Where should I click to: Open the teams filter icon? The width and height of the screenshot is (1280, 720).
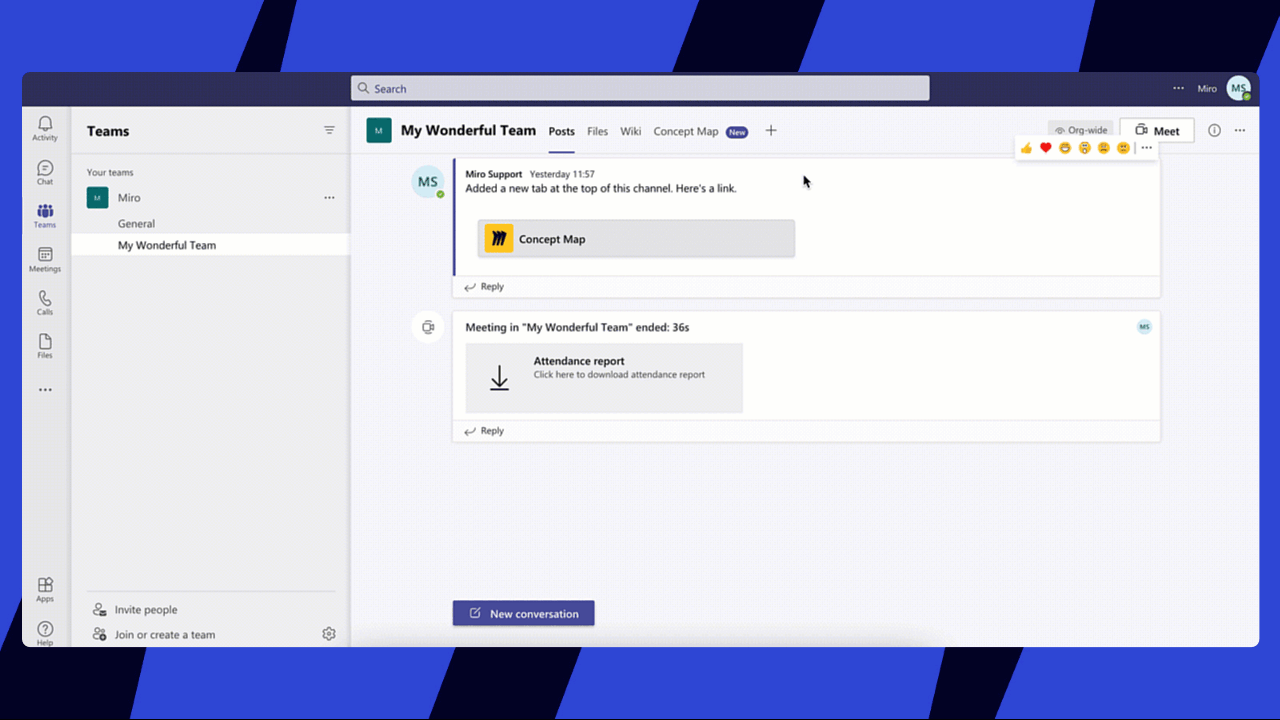coord(329,131)
